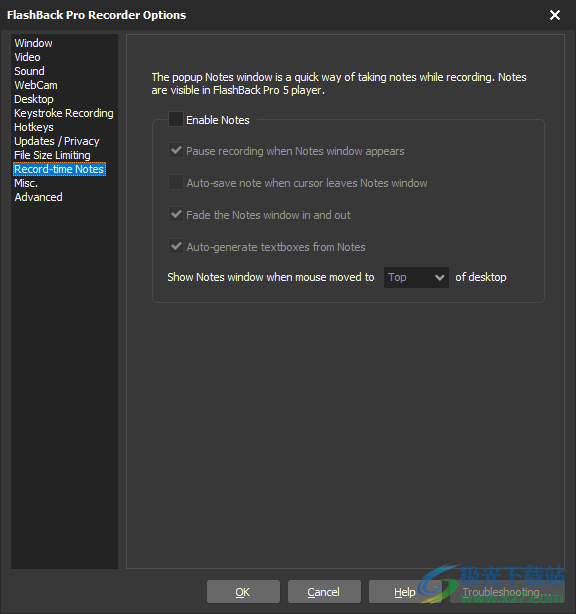Select Window in the options list

[x=33, y=43]
